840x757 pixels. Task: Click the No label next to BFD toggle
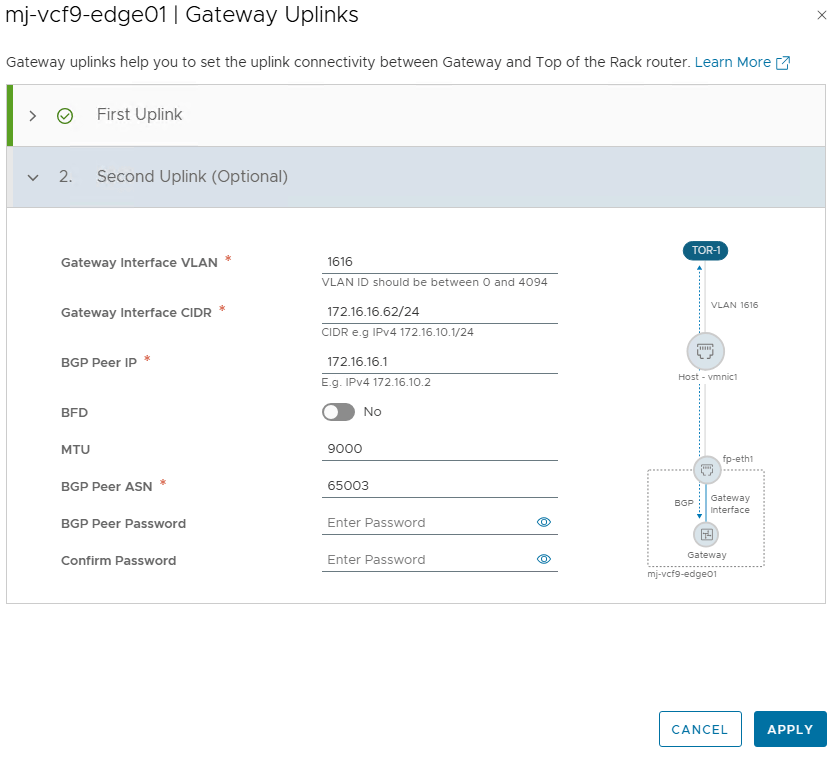pos(372,412)
